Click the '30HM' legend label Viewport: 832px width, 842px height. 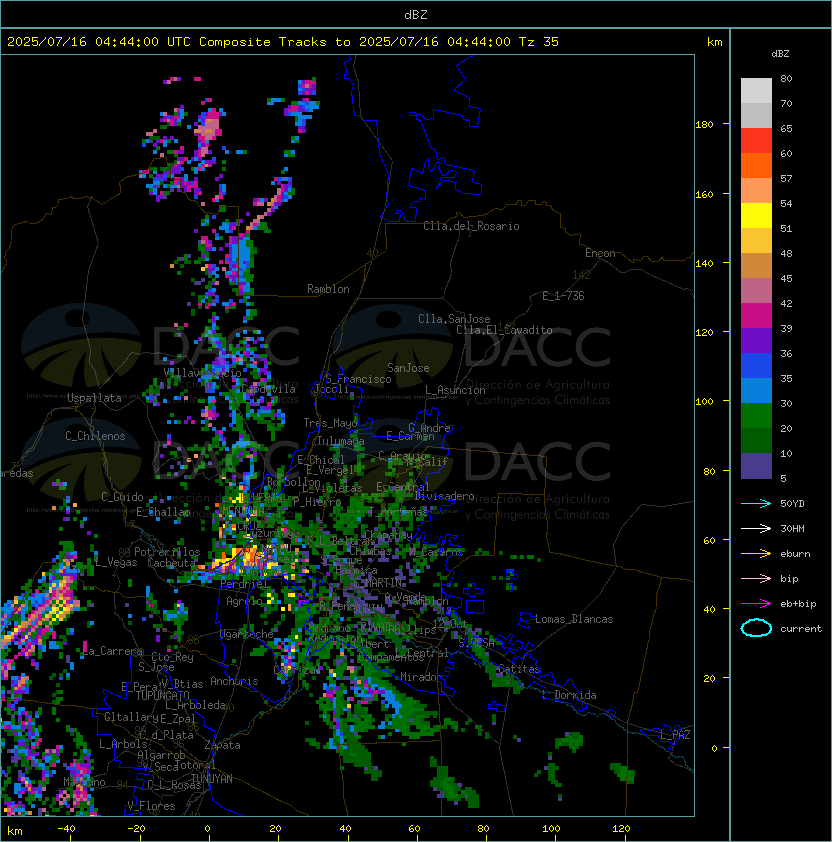[792, 528]
